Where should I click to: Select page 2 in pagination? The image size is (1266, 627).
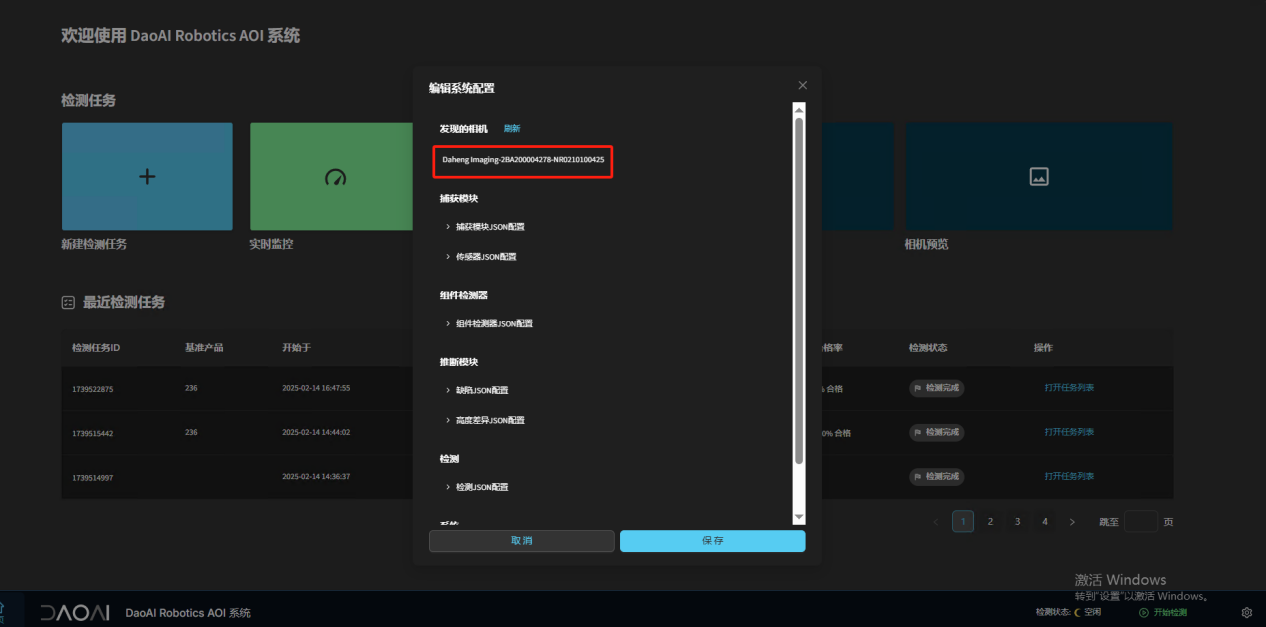990,522
